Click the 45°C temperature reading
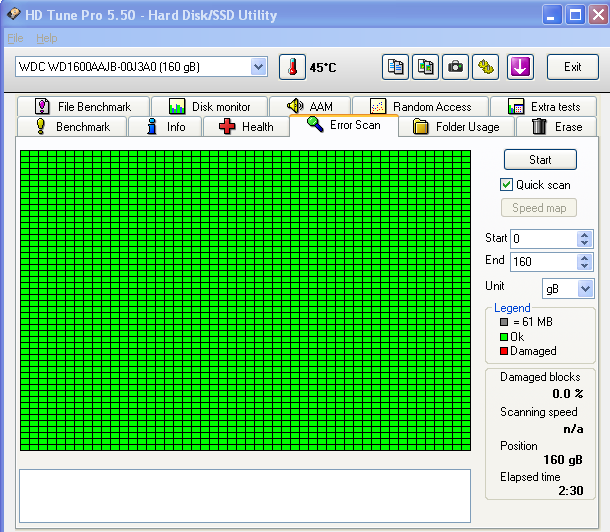The width and height of the screenshot is (610, 532). point(323,68)
